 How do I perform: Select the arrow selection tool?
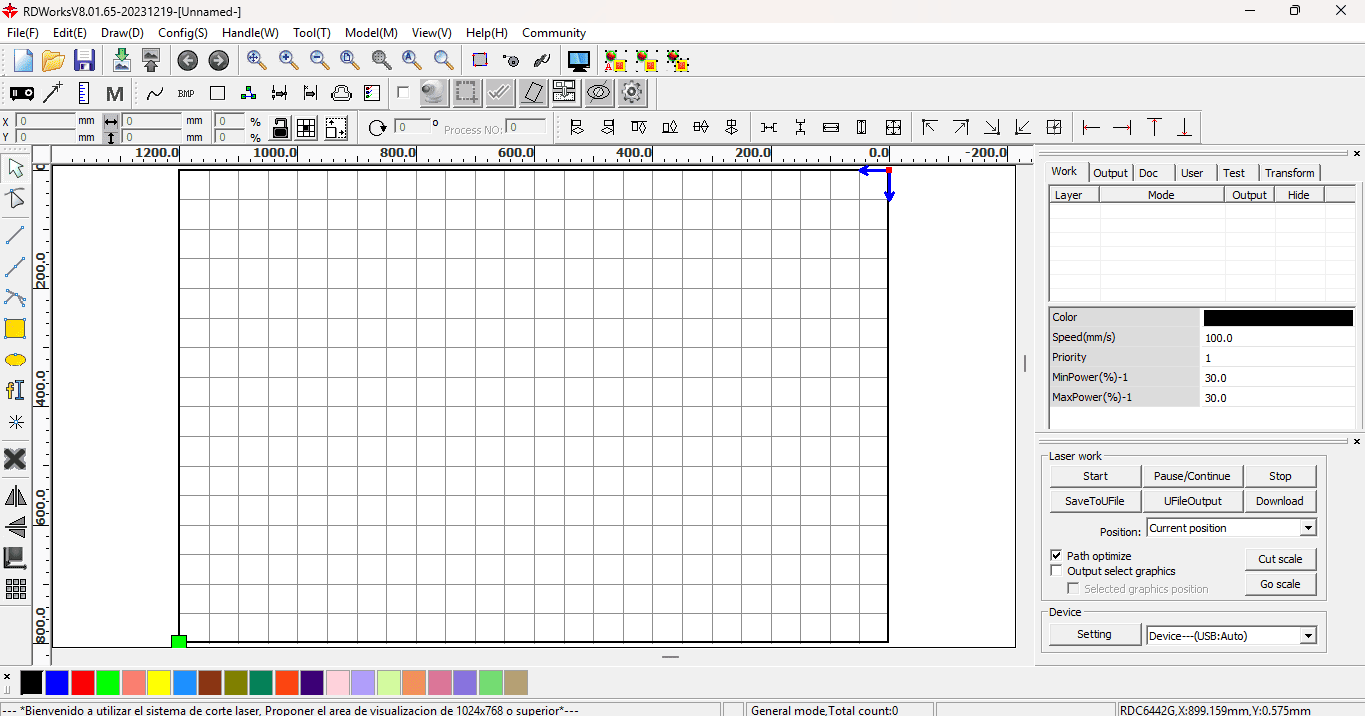click(x=15, y=167)
